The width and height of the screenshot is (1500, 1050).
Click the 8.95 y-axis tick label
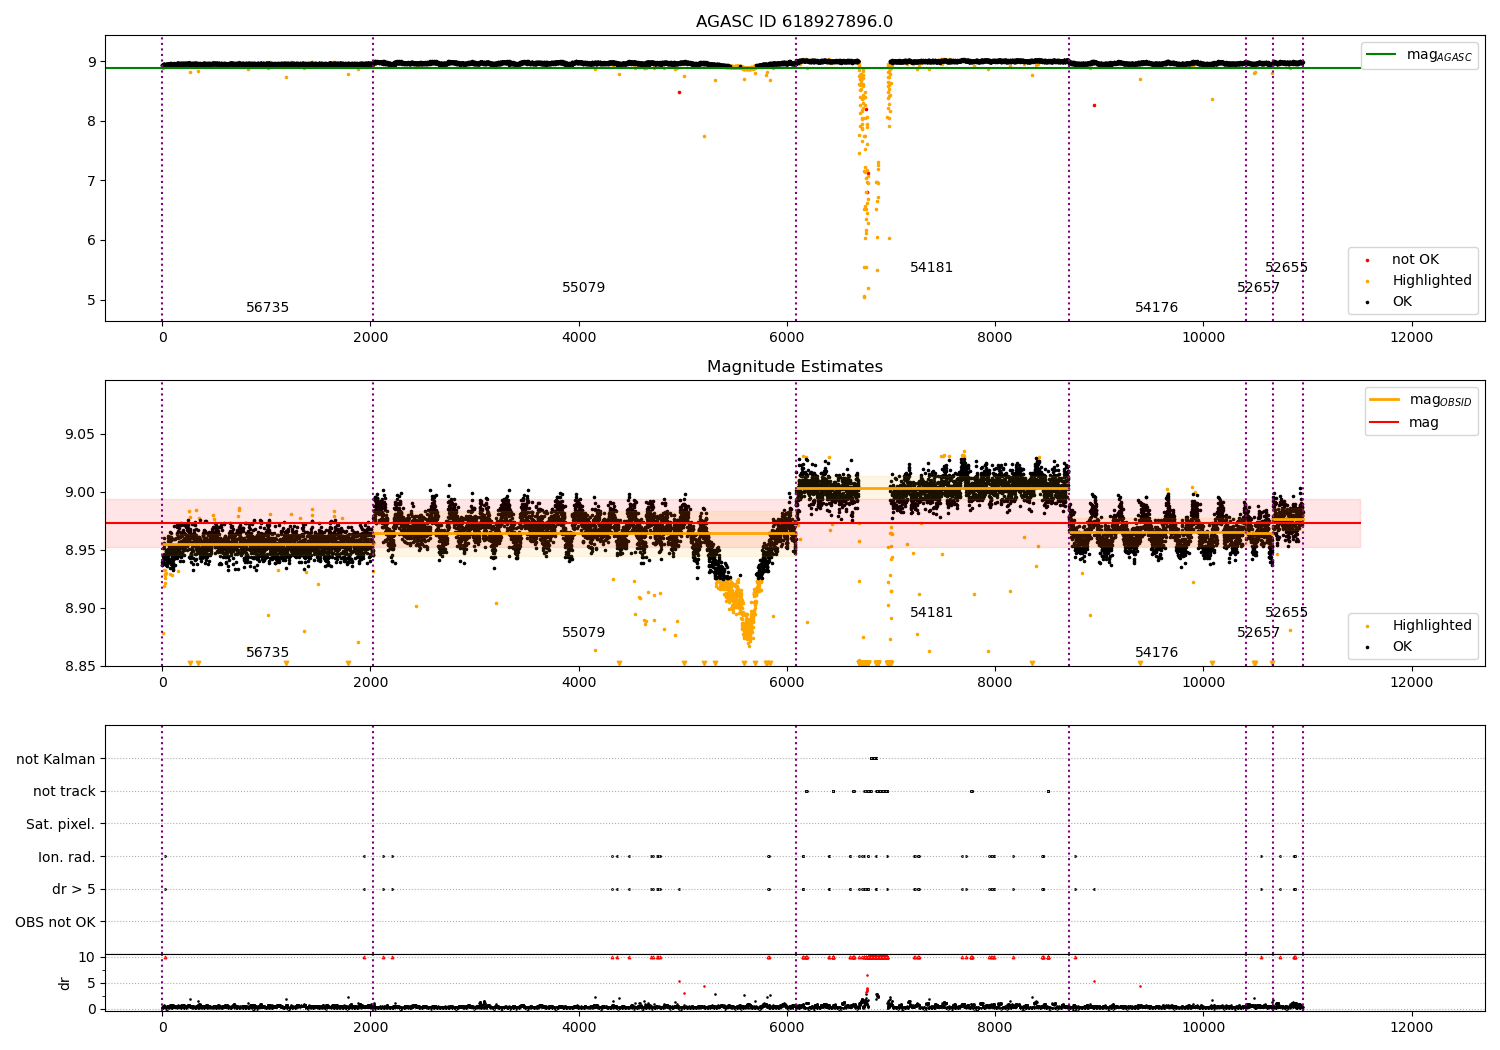click(x=80, y=551)
